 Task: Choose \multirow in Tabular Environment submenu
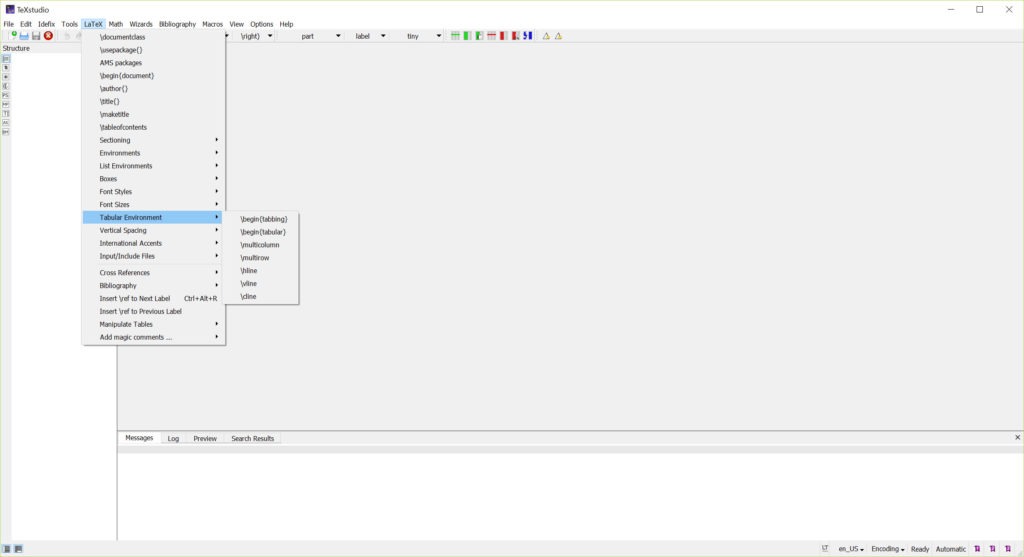coord(261,257)
